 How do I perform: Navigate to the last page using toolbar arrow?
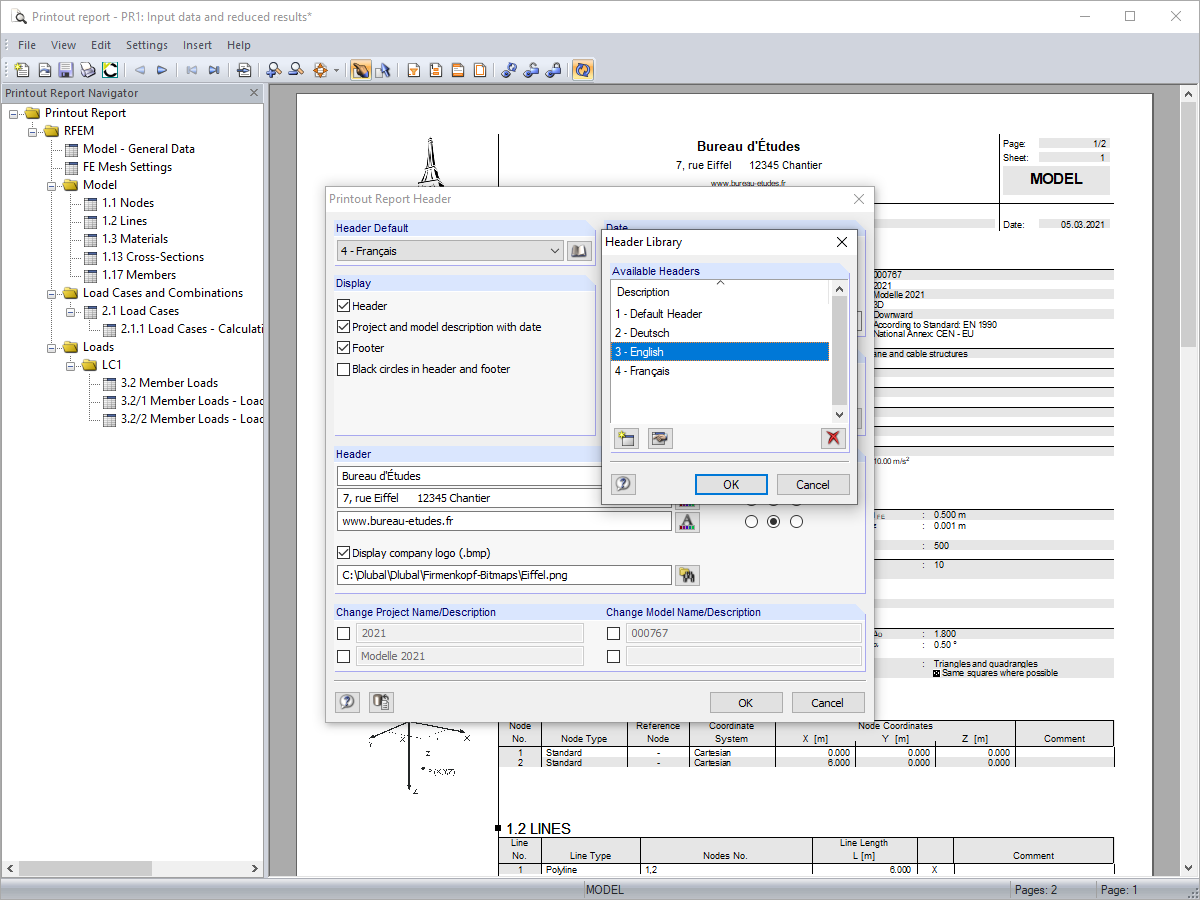[214, 69]
